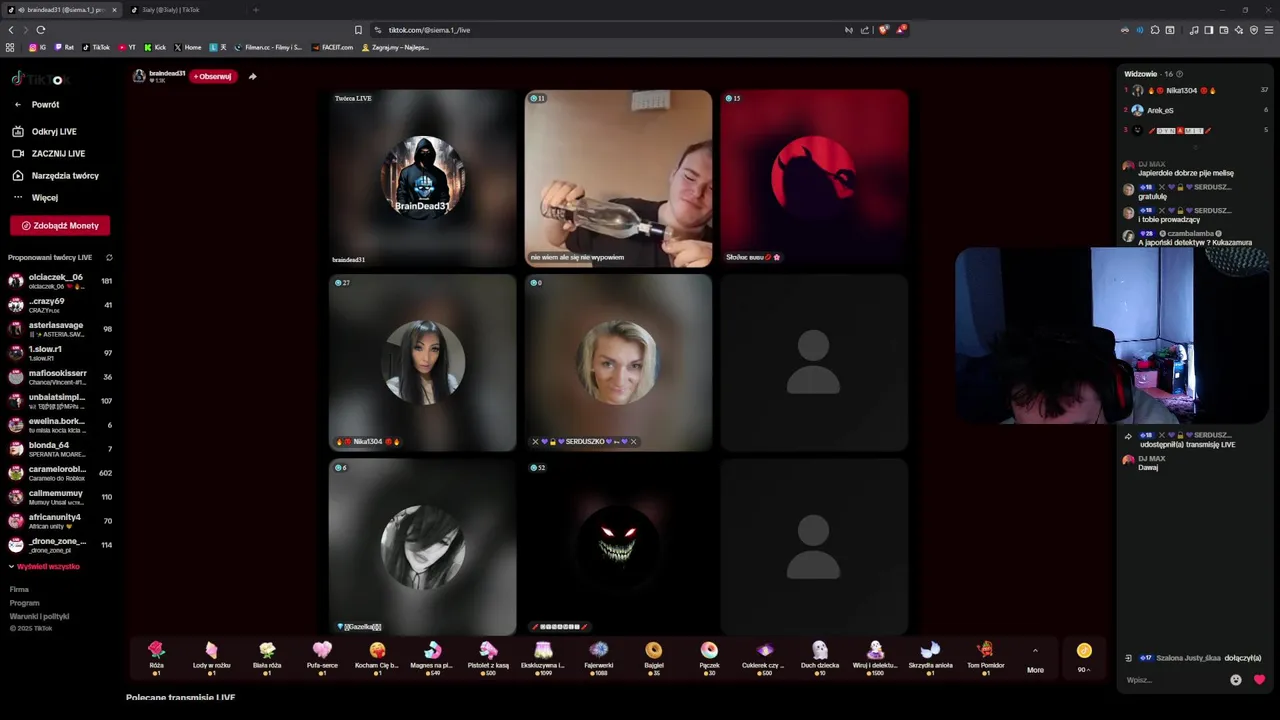Send the Róża gift
This screenshot has width=1280, height=720.
click(156, 658)
